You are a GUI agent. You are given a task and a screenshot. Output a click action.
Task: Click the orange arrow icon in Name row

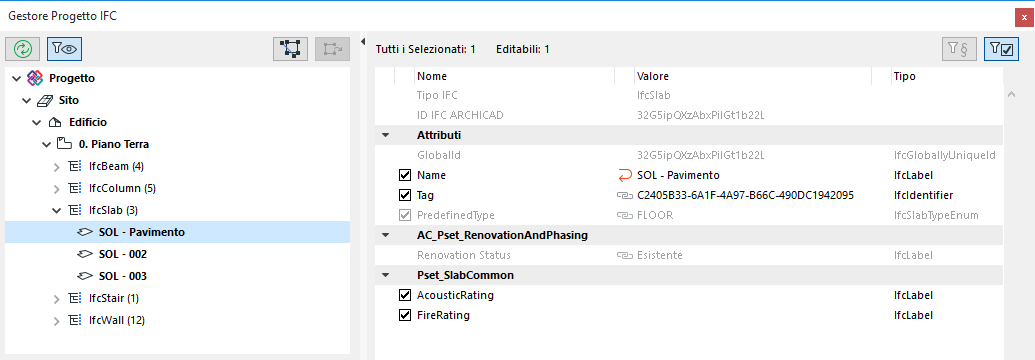(x=624, y=175)
